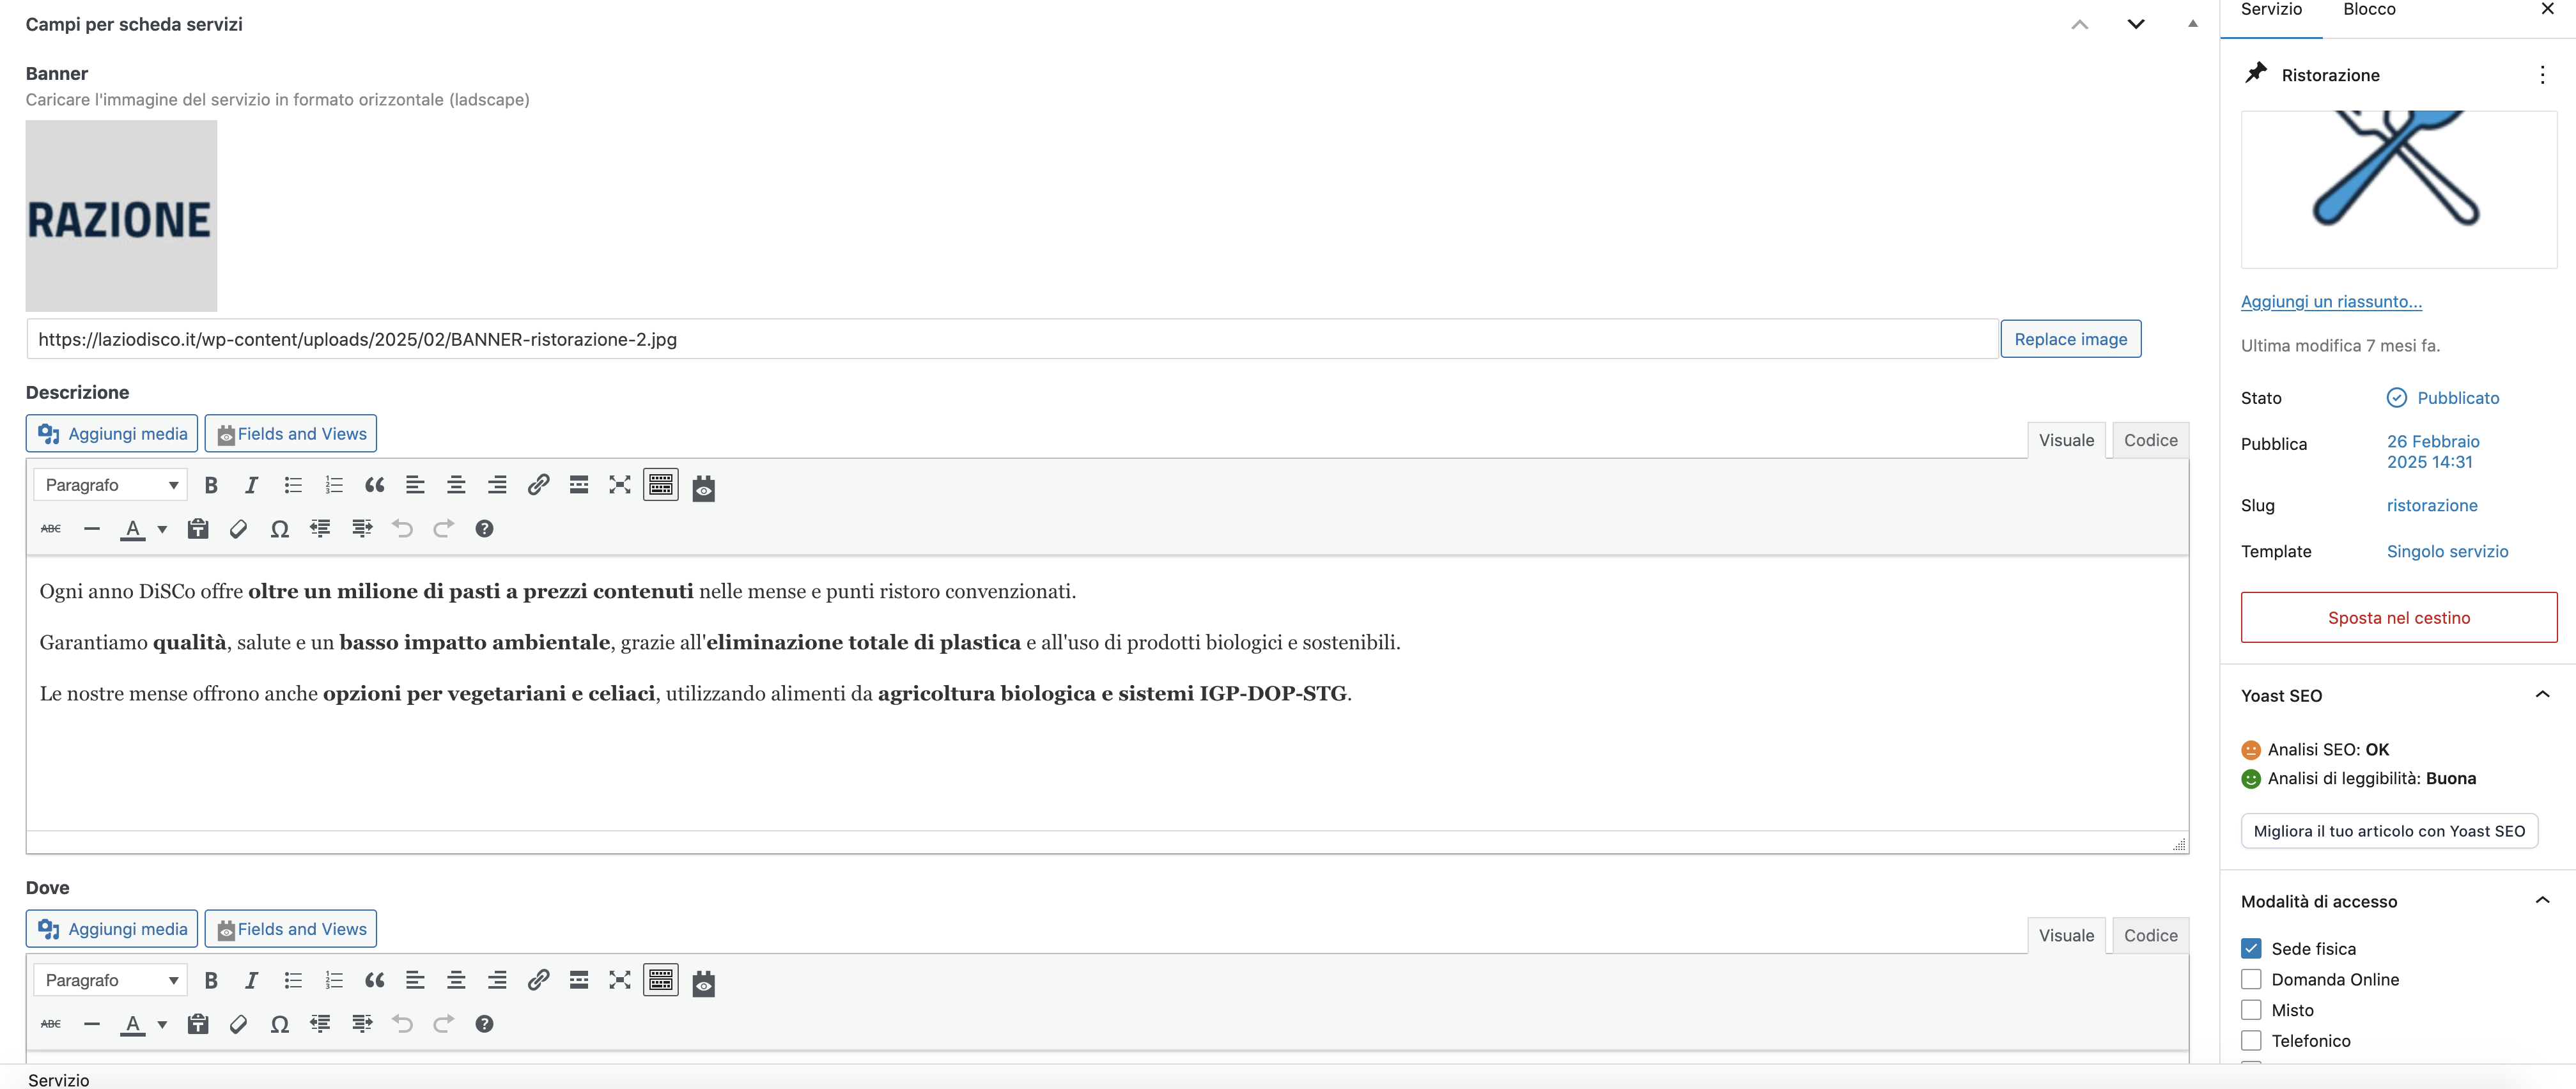Viewport: 2576px width, 1089px height.
Task: Open text color picker arrow in Descrizione
Action: click(162, 529)
